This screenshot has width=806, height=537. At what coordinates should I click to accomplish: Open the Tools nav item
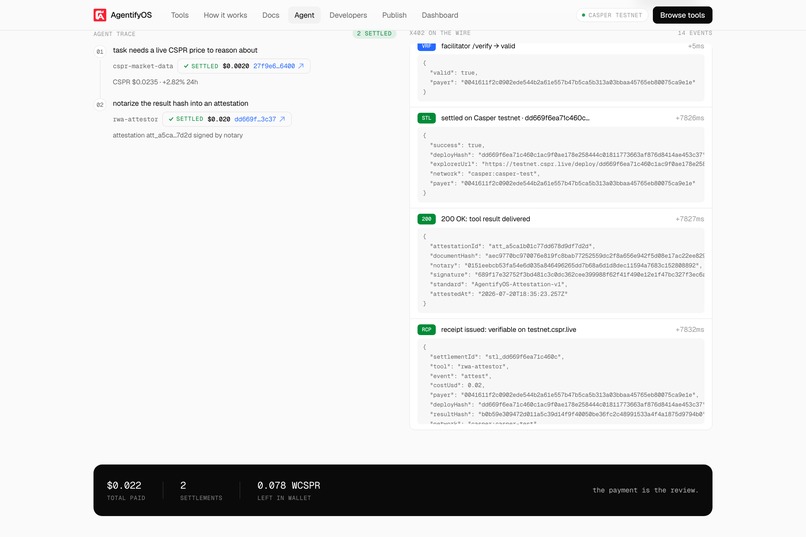[x=179, y=15]
